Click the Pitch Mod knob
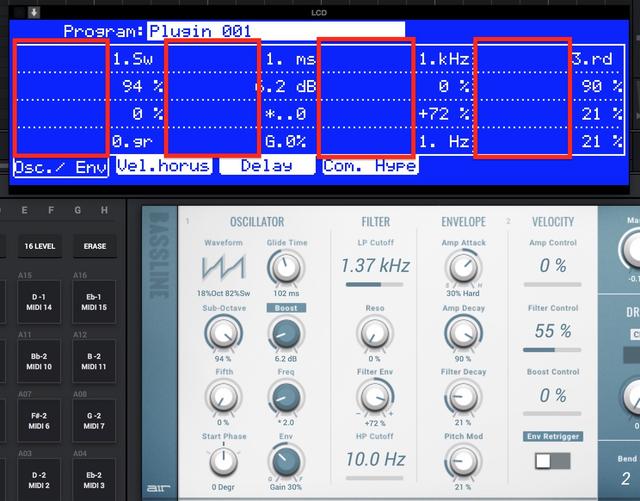This screenshot has height=501, width=640. pos(463,461)
